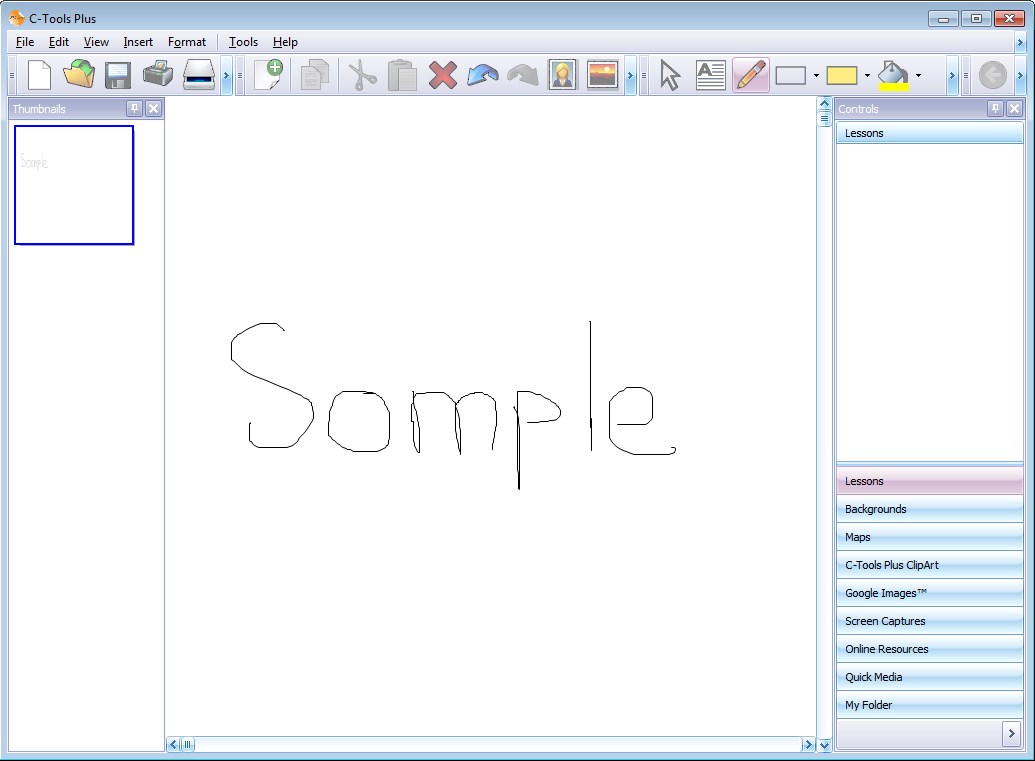Save with the floppy disk icon

[118, 75]
